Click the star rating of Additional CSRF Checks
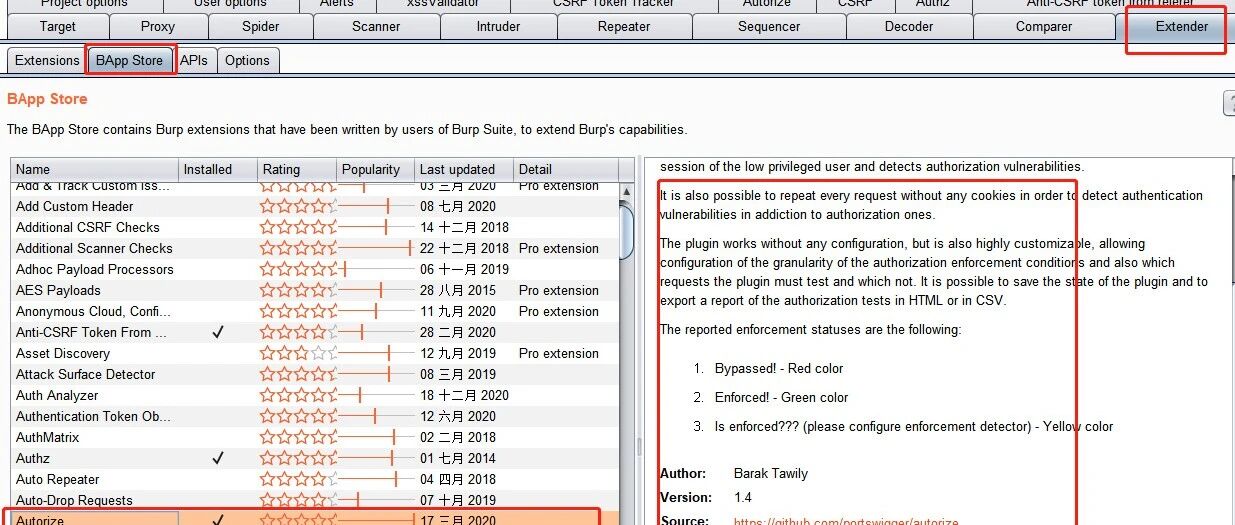Image resolution: width=1235 pixels, height=525 pixels. click(x=299, y=227)
